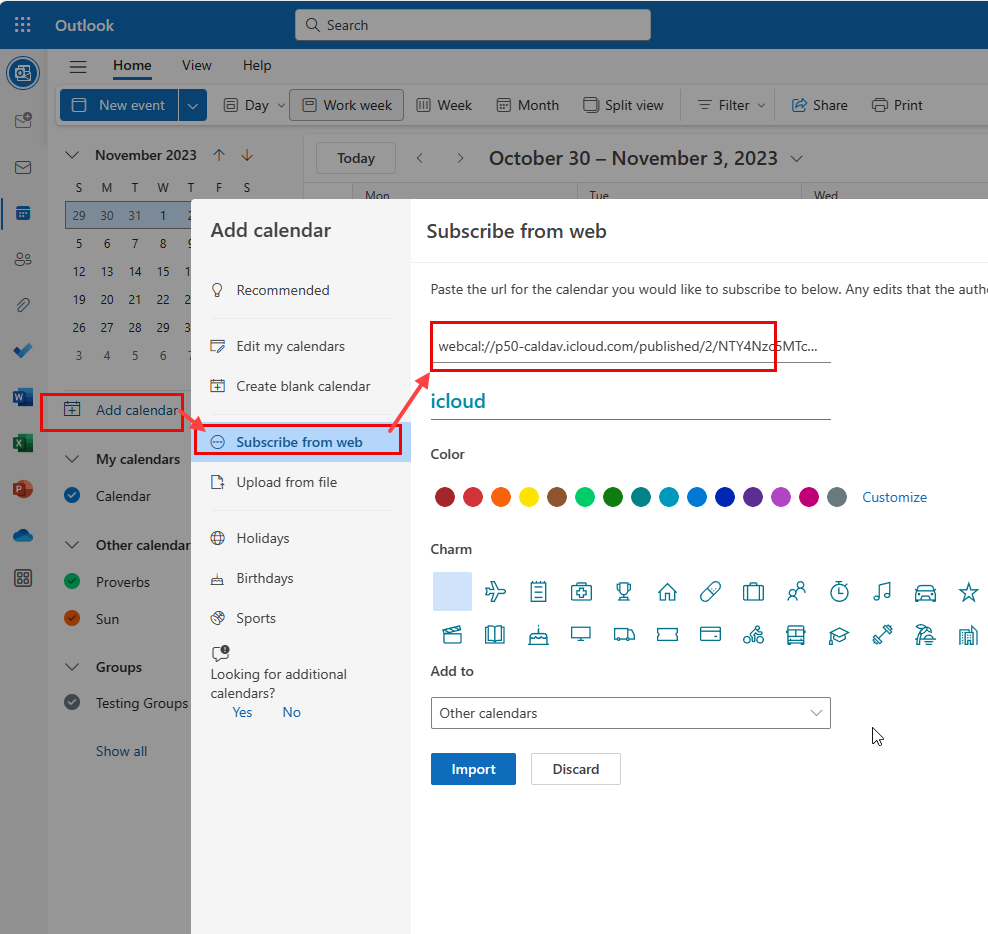The width and height of the screenshot is (988, 934).
Task: Switch to the Home tab
Action: (x=132, y=66)
